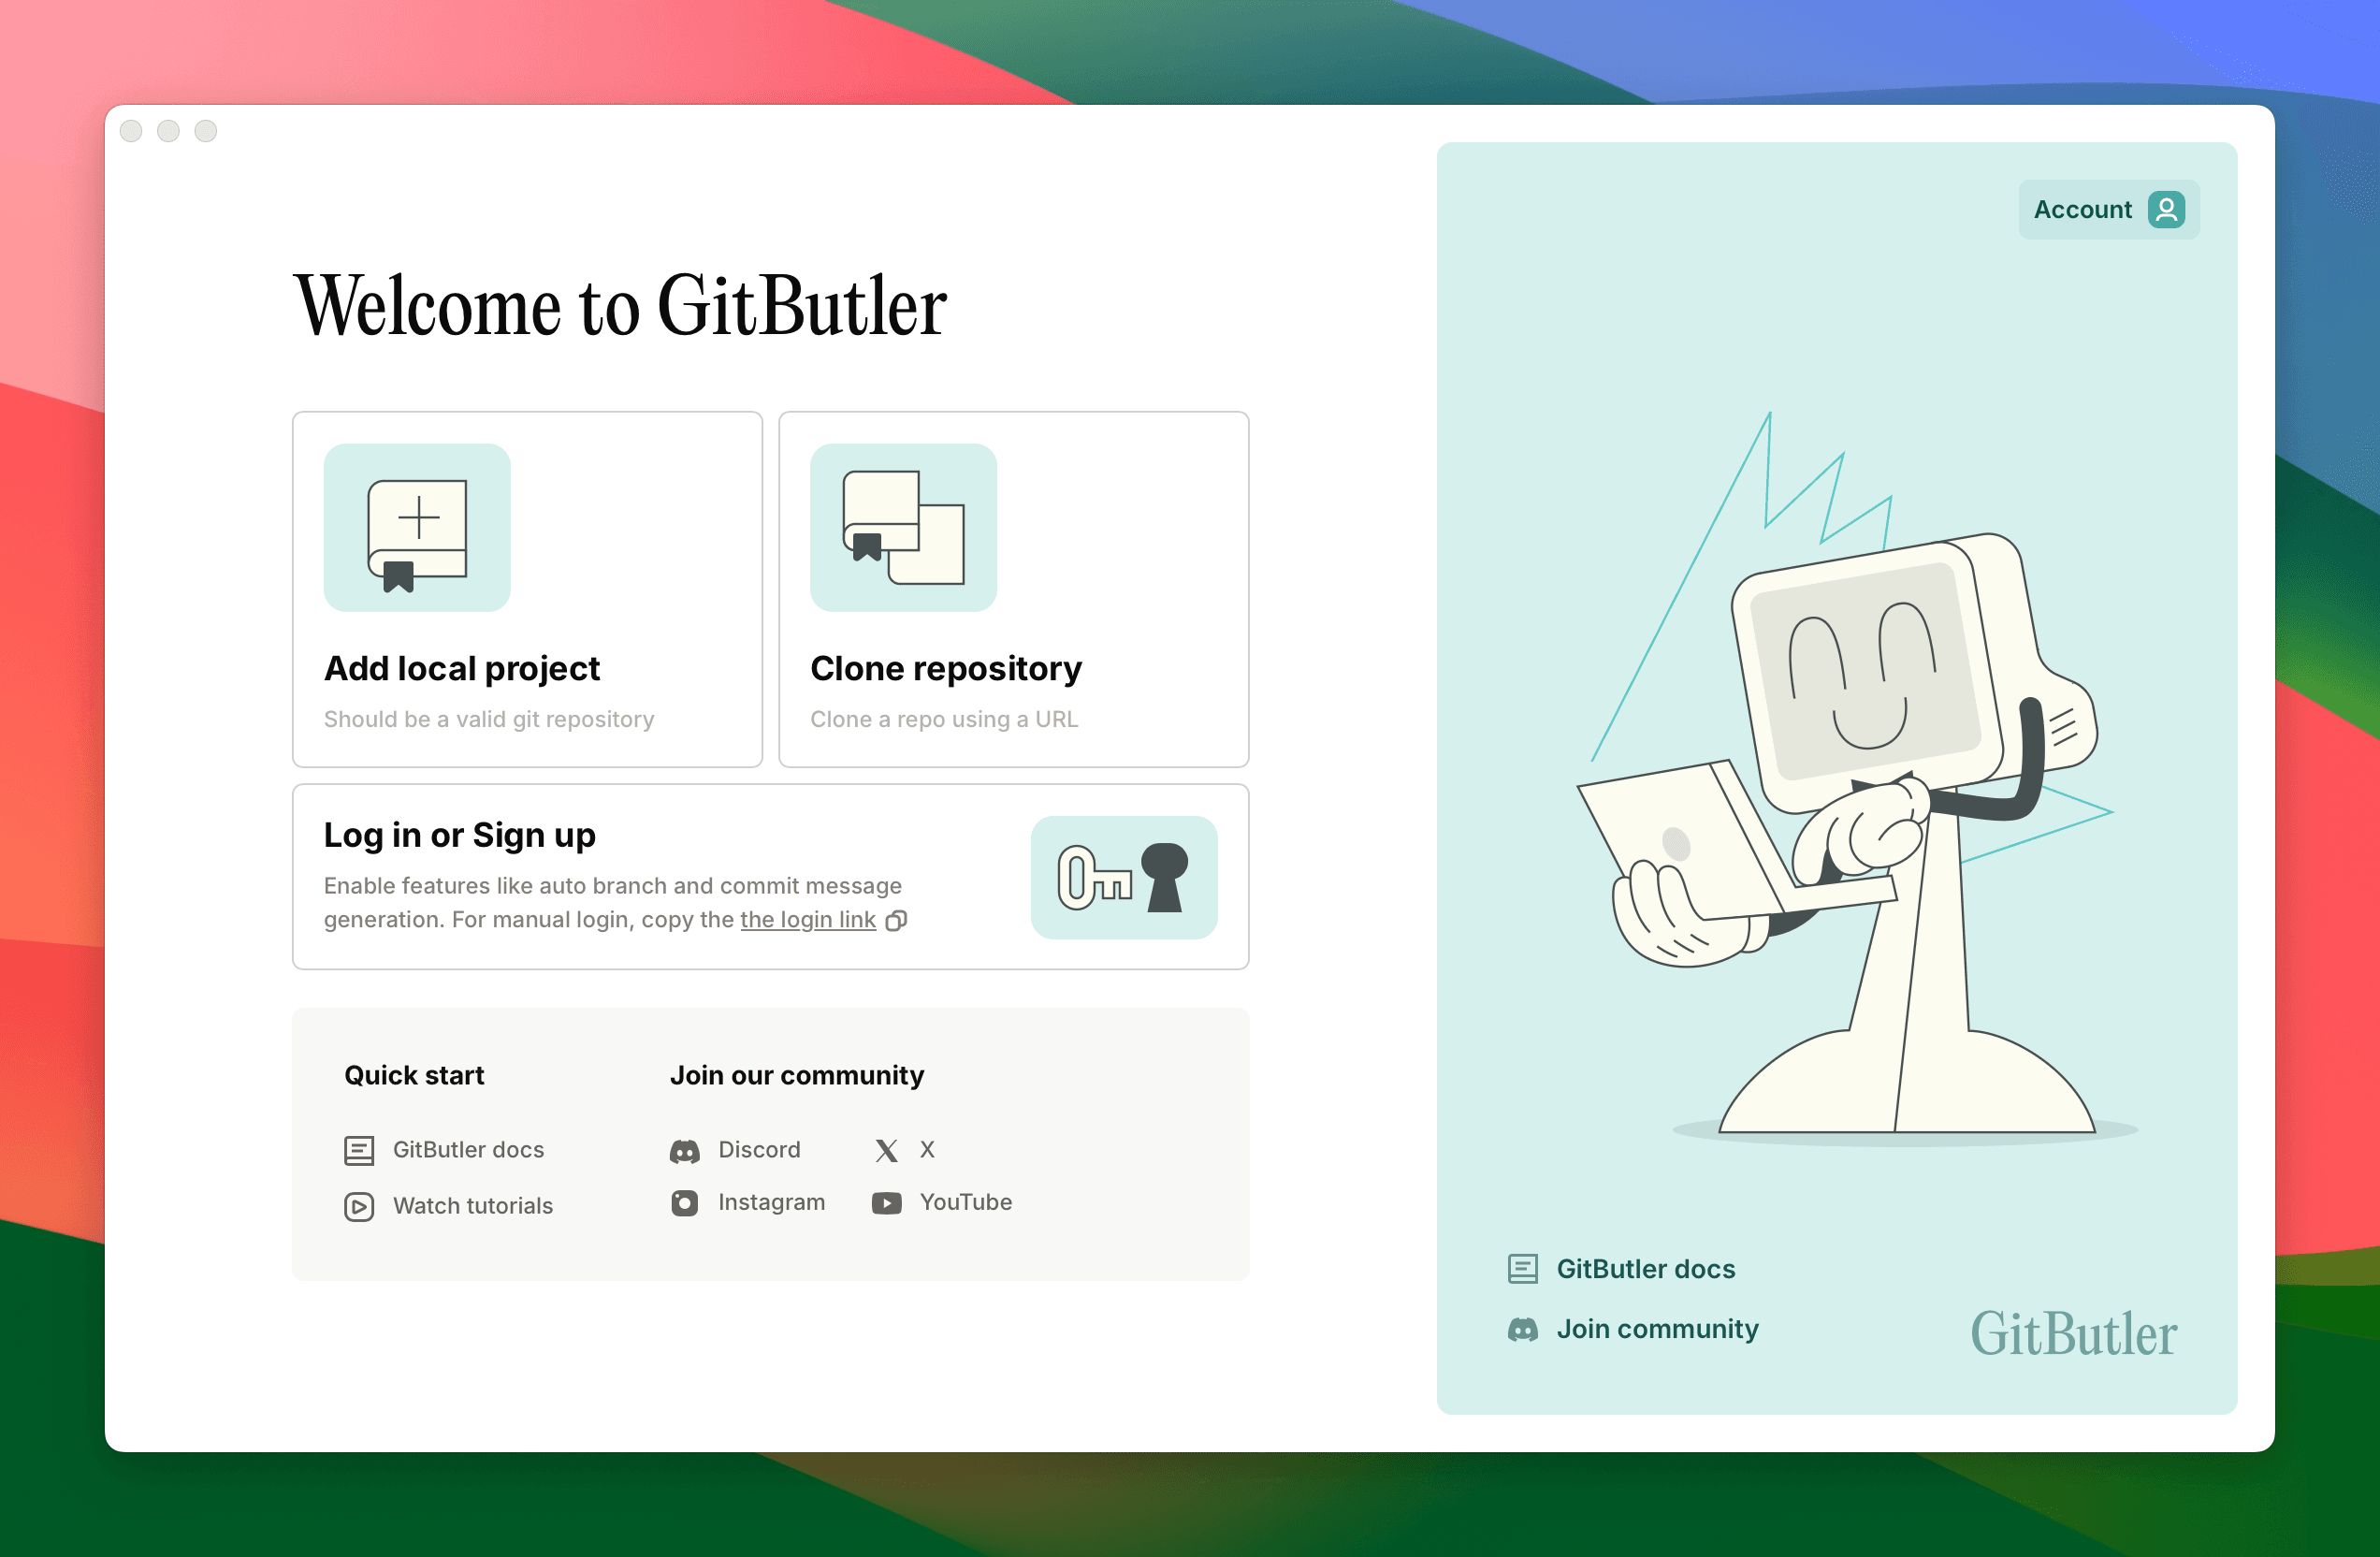Screen dimensions: 2380x1557
Task: Click the Instagram icon in community section
Action: click(x=685, y=1202)
